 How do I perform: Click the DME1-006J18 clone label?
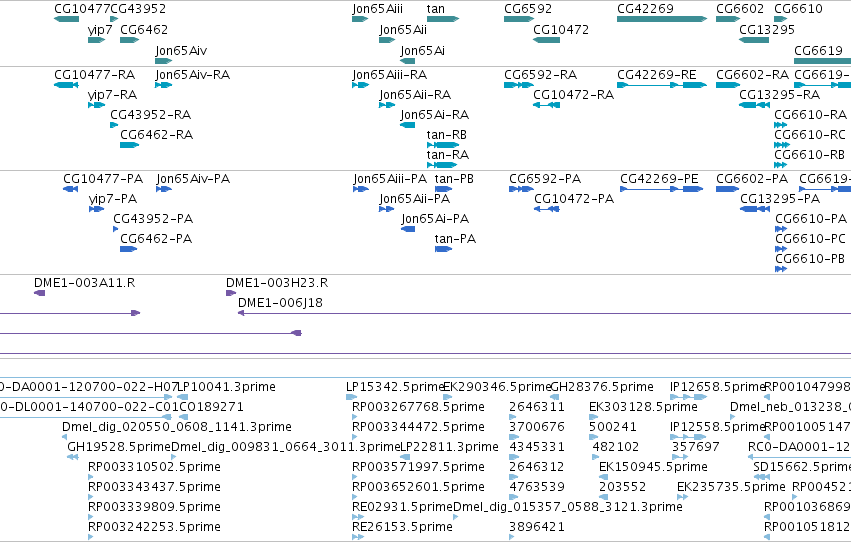coord(281,303)
